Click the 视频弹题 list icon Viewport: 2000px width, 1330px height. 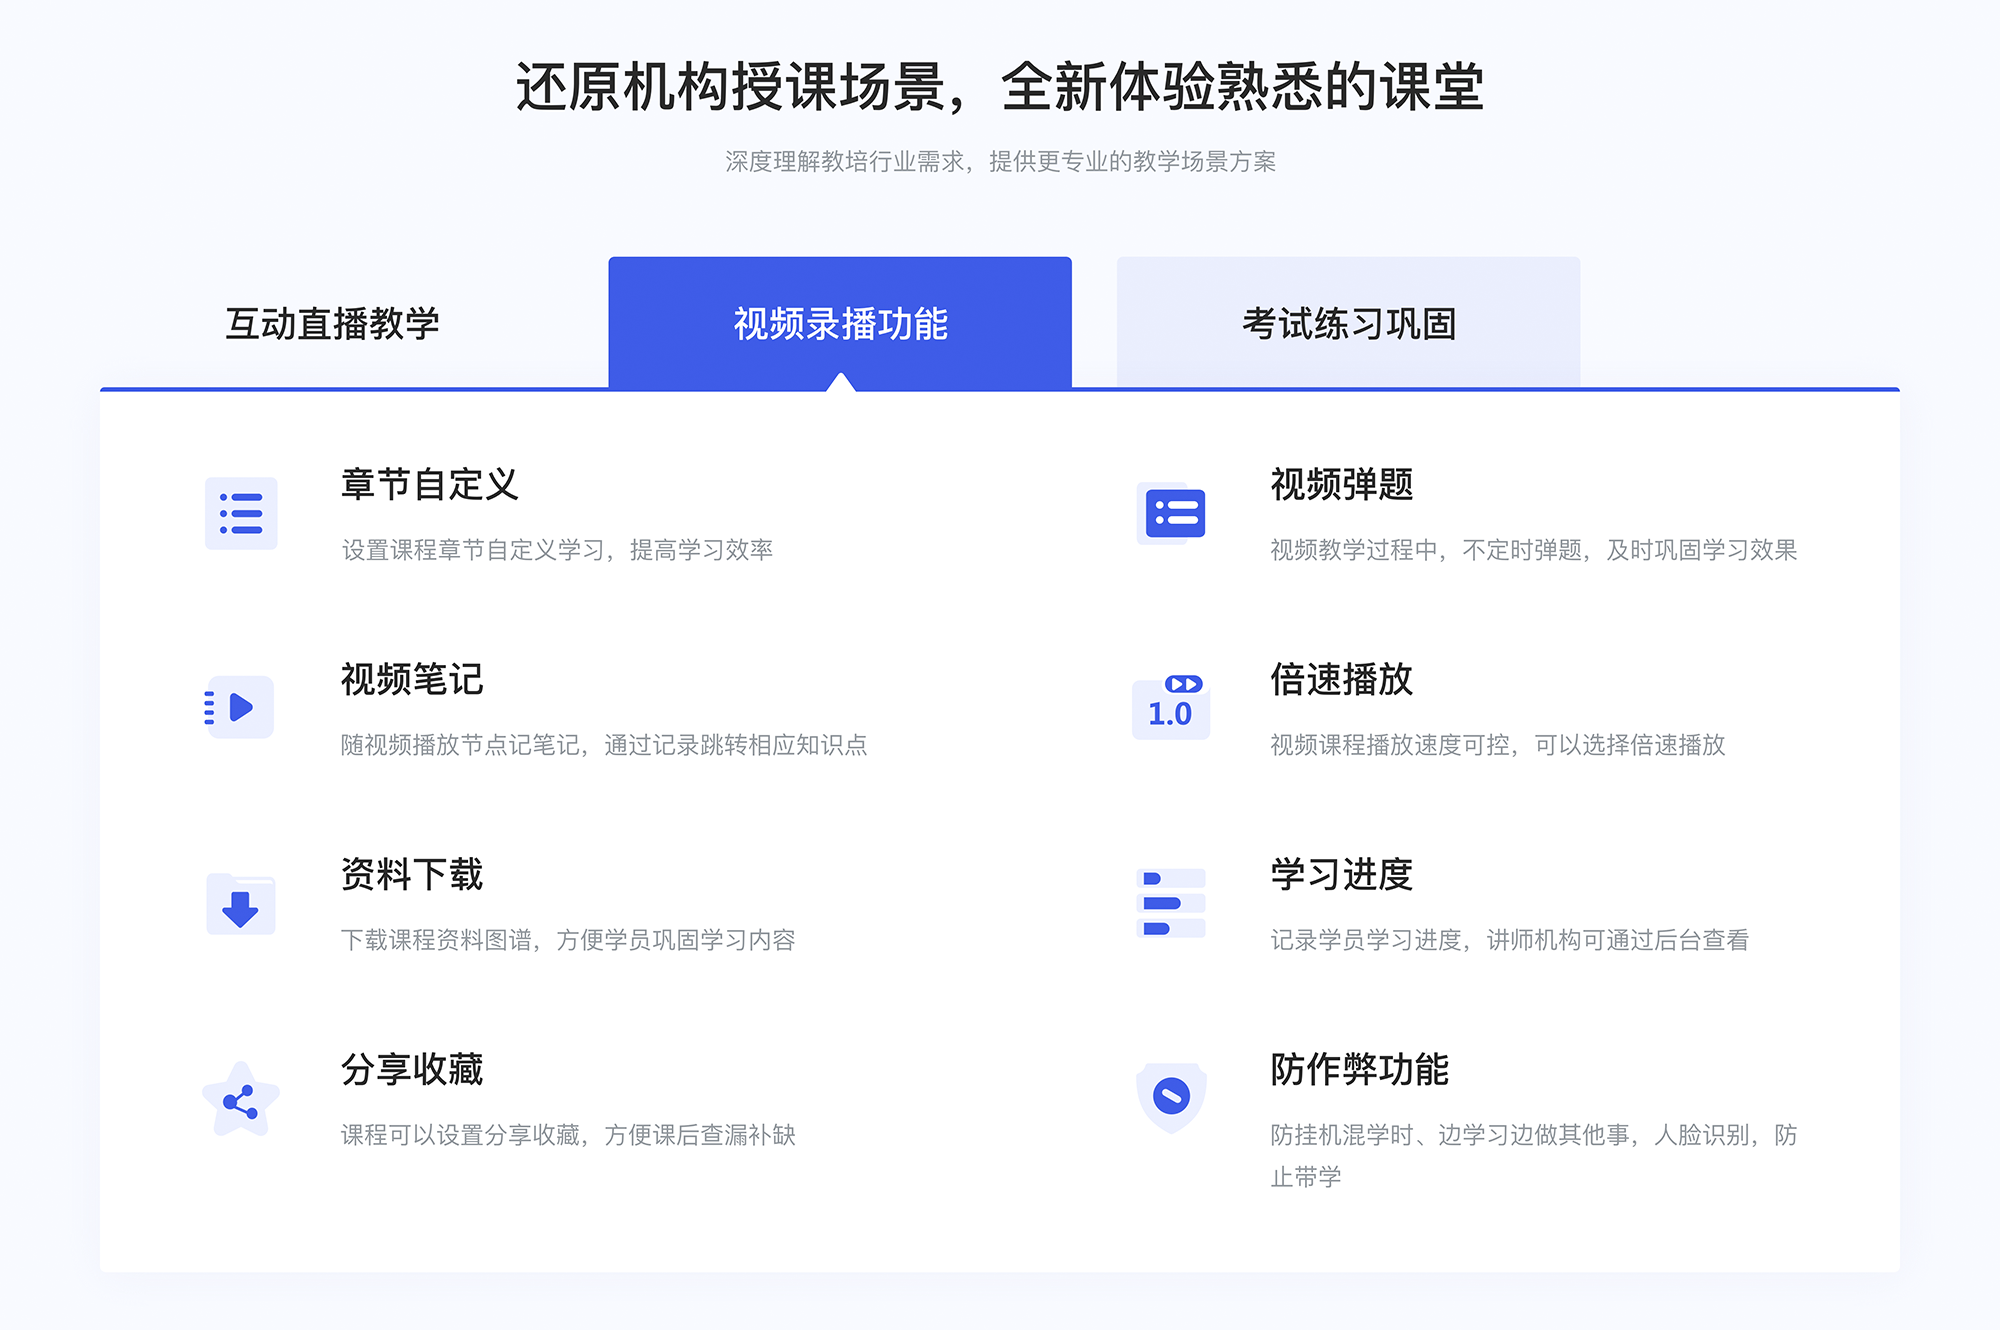click(1172, 518)
